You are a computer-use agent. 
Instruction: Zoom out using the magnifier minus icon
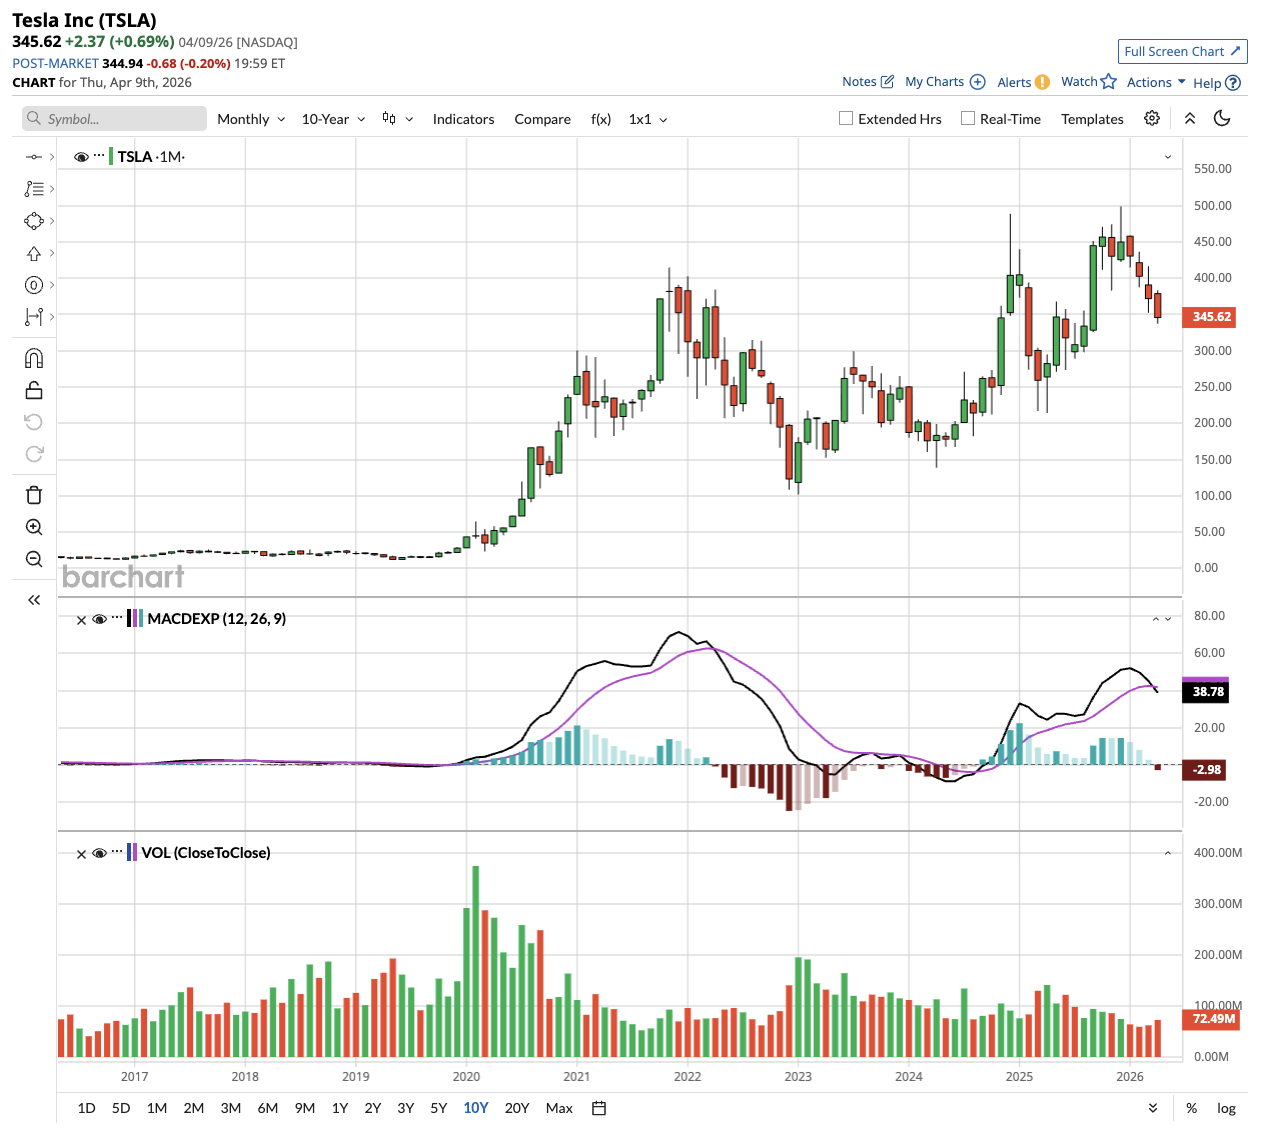[34, 559]
